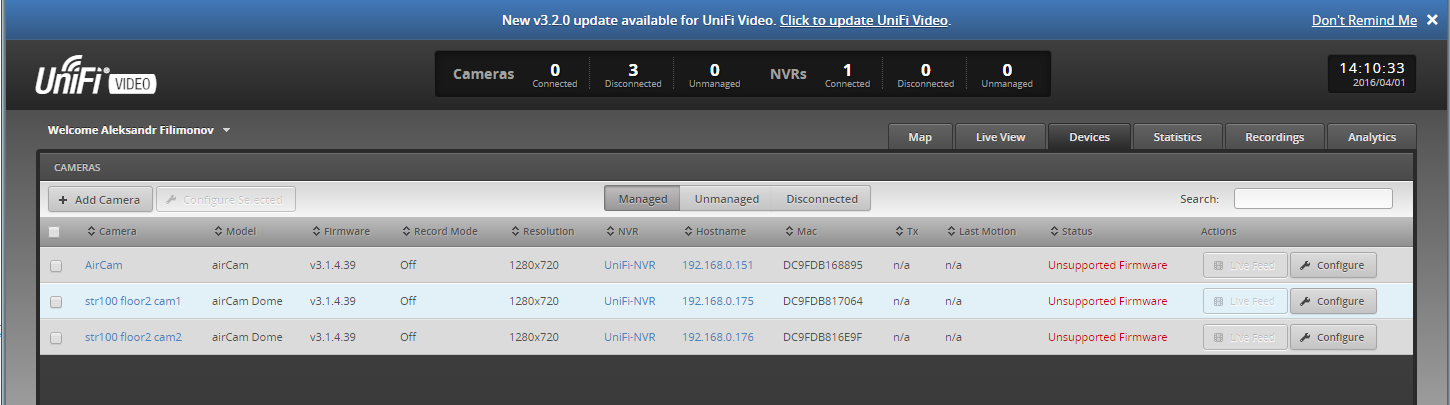Sort by the Last Motion column
Image resolution: width=1450 pixels, height=405 pixels.
pyautogui.click(x=986, y=231)
